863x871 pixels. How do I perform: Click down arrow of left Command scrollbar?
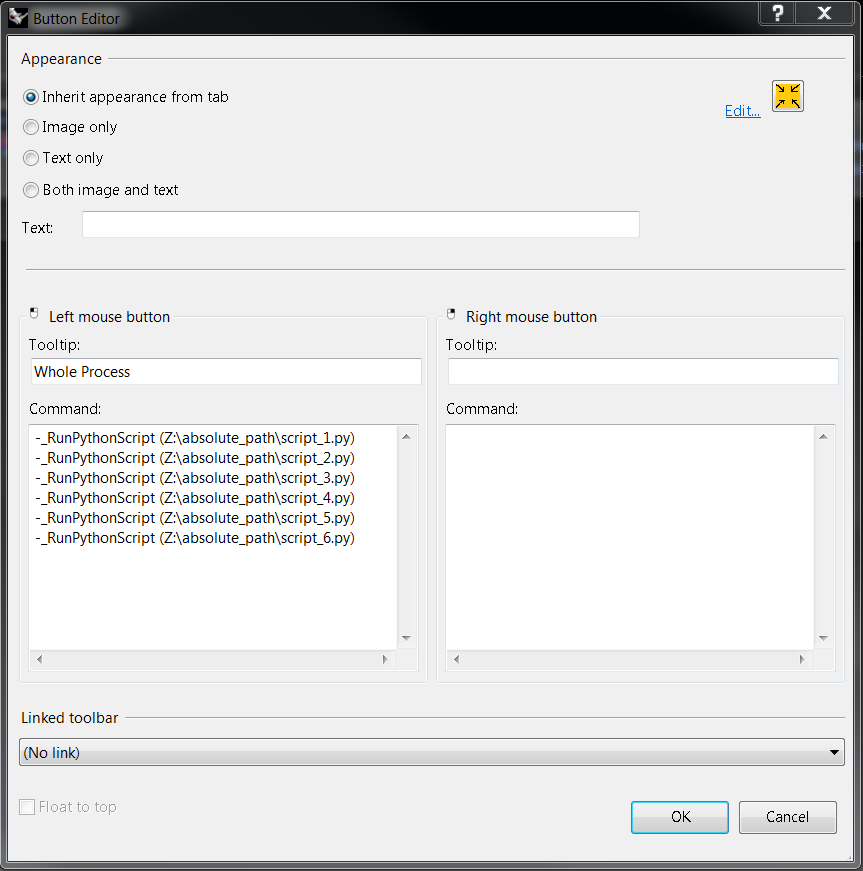[407, 638]
